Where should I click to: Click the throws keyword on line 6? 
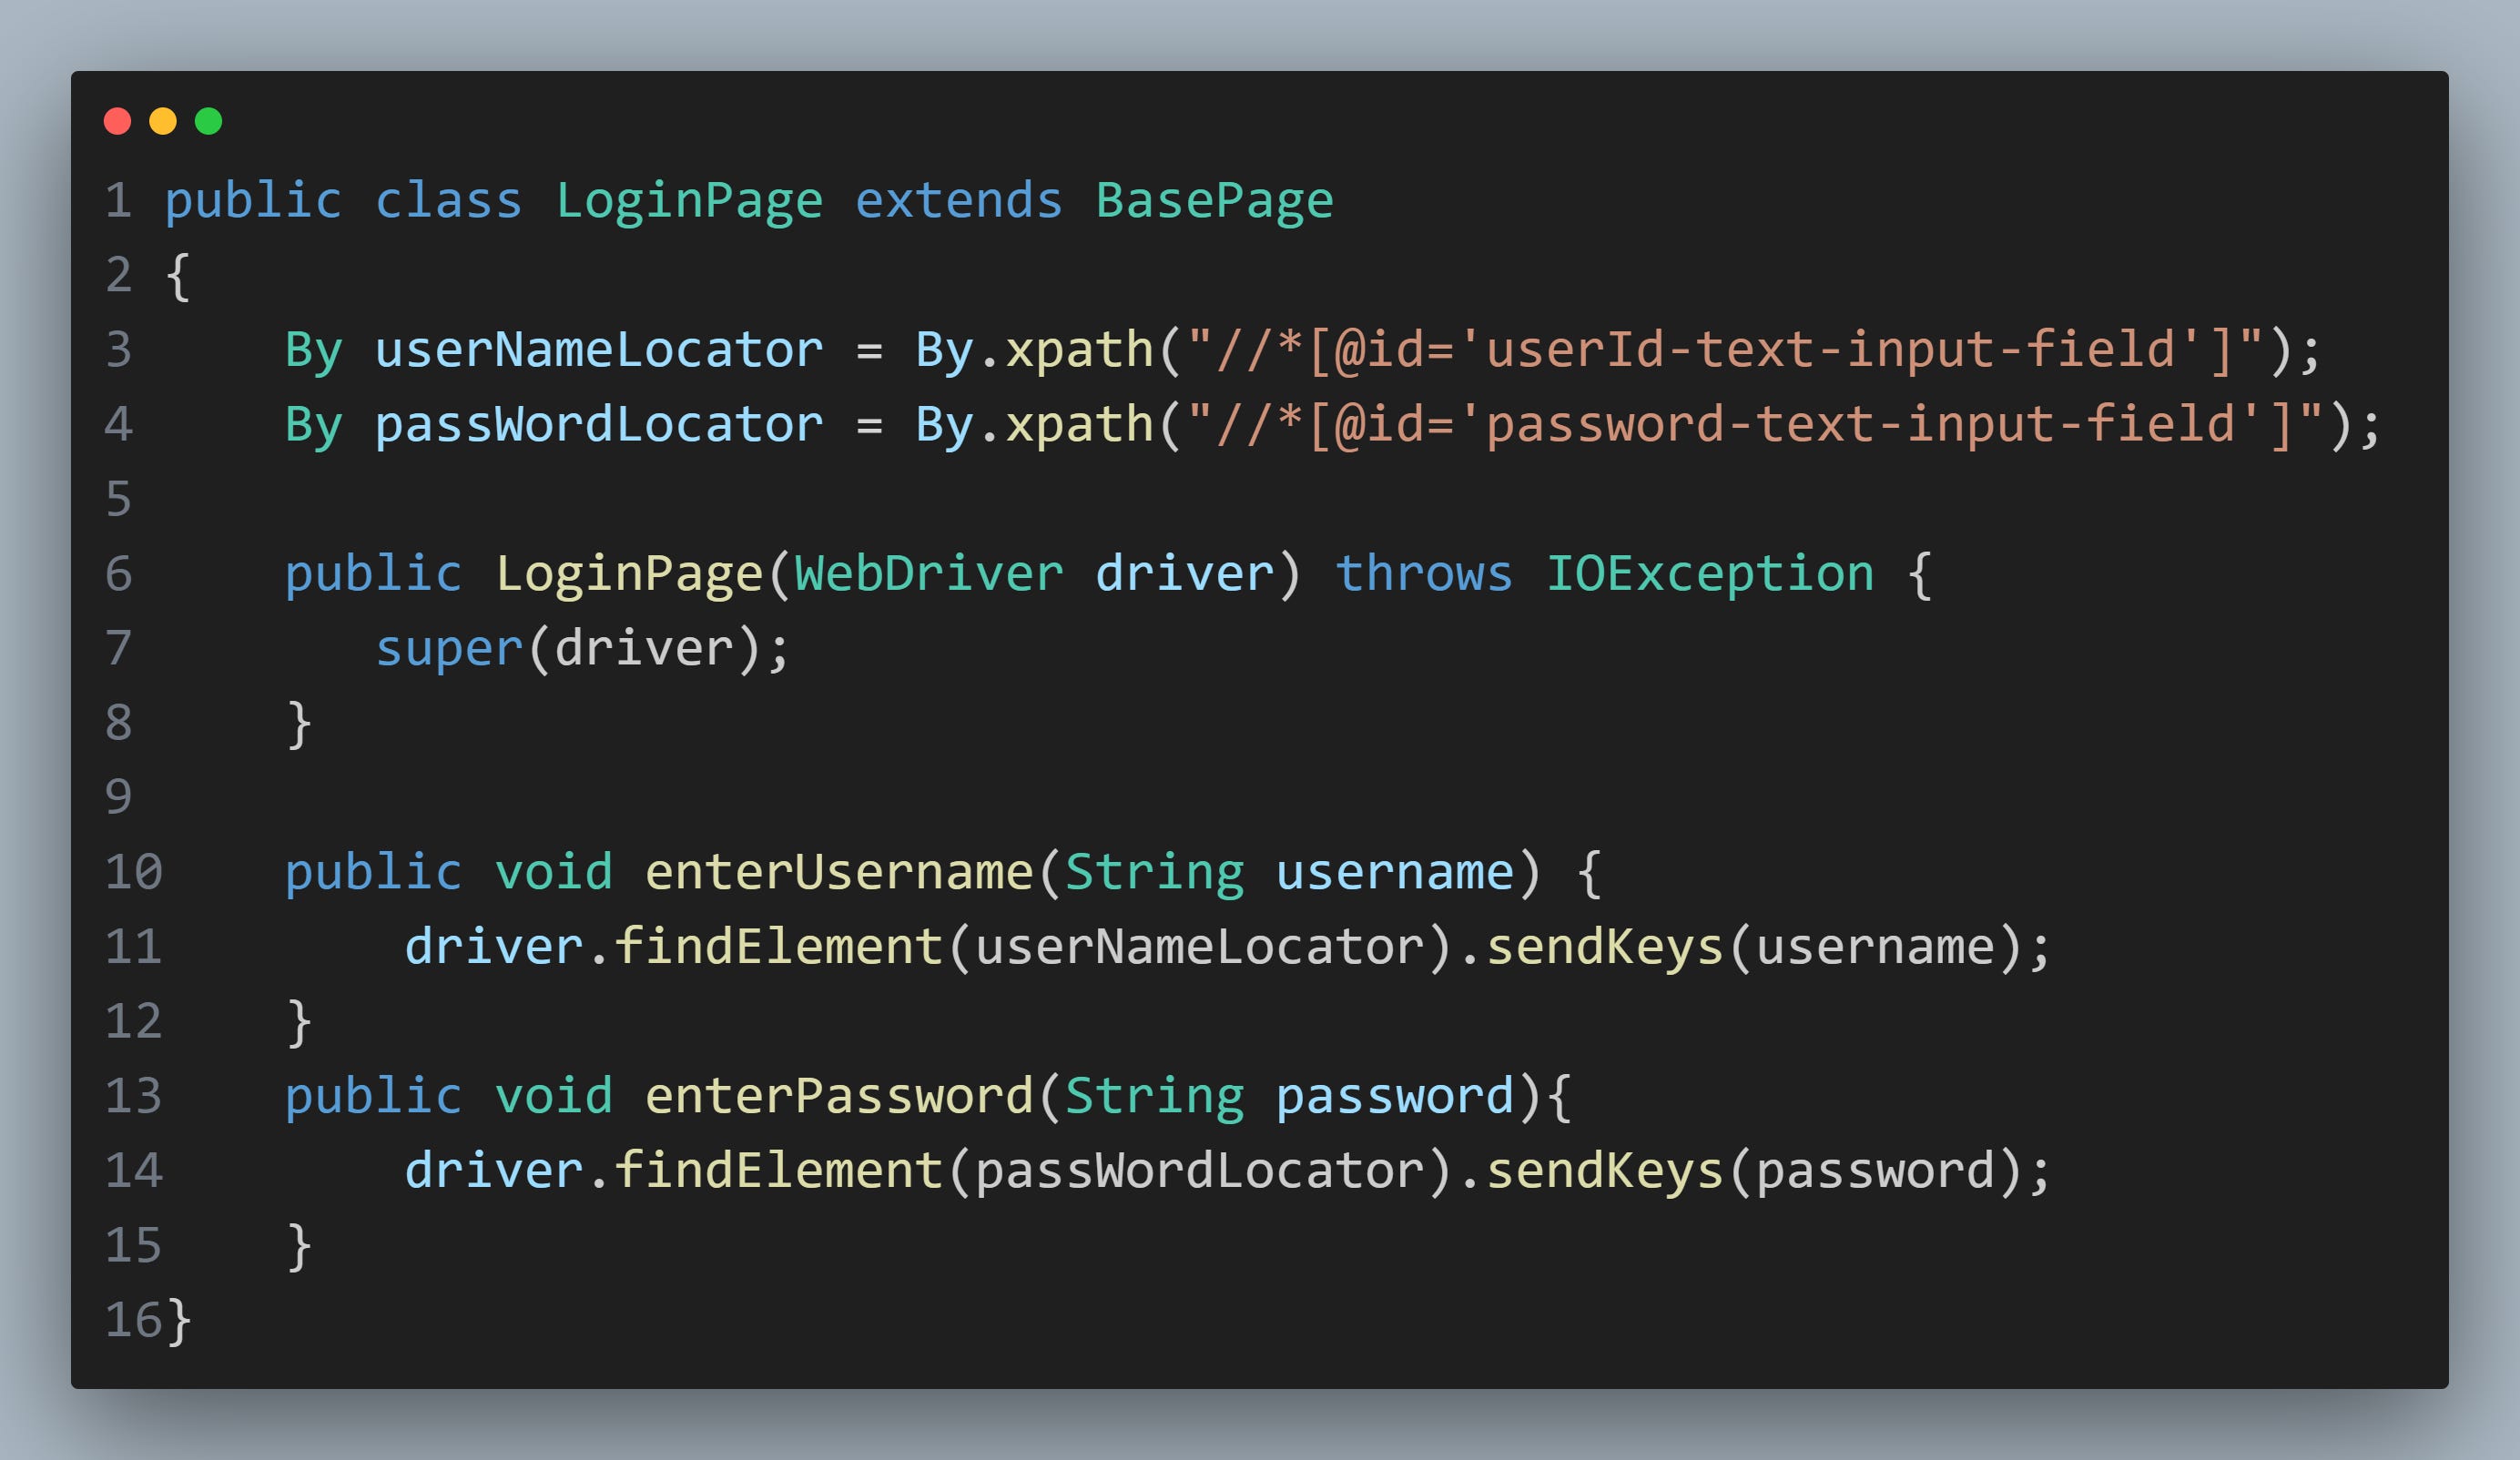(x=1423, y=574)
